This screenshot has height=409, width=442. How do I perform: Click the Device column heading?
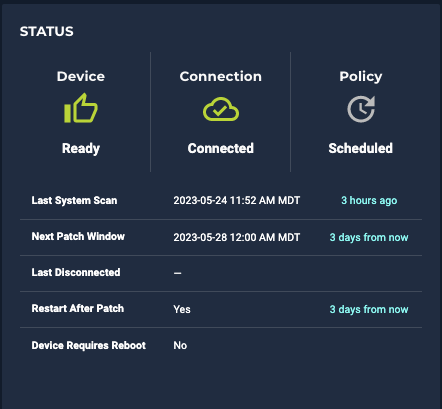81,76
